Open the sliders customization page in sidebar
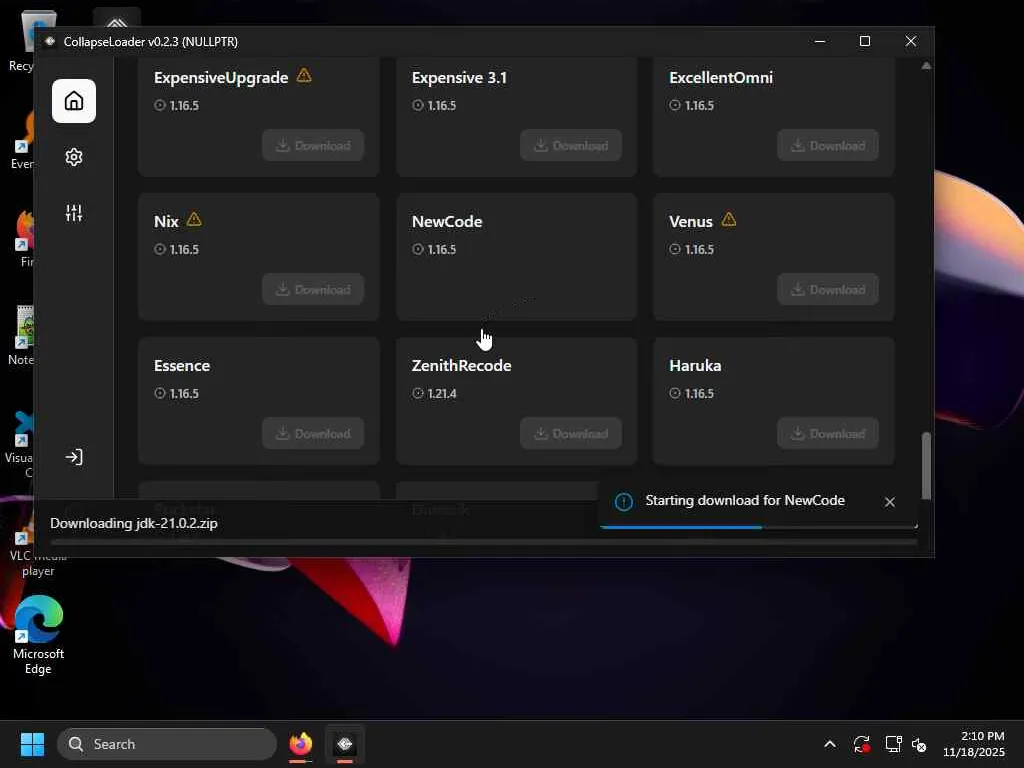This screenshot has height=768, width=1024. coord(74,213)
